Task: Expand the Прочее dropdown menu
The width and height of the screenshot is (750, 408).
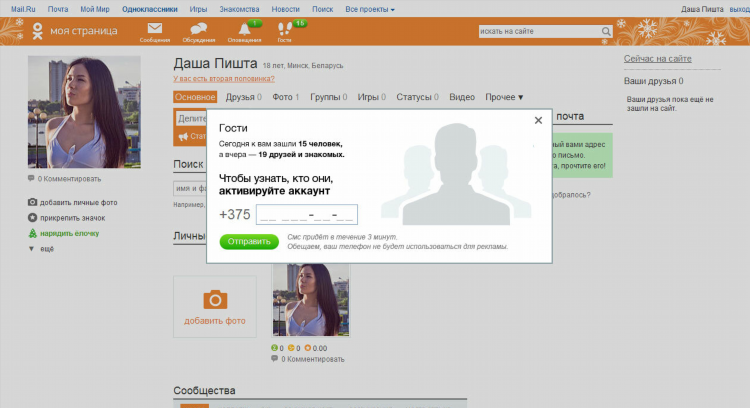Action: click(x=504, y=97)
